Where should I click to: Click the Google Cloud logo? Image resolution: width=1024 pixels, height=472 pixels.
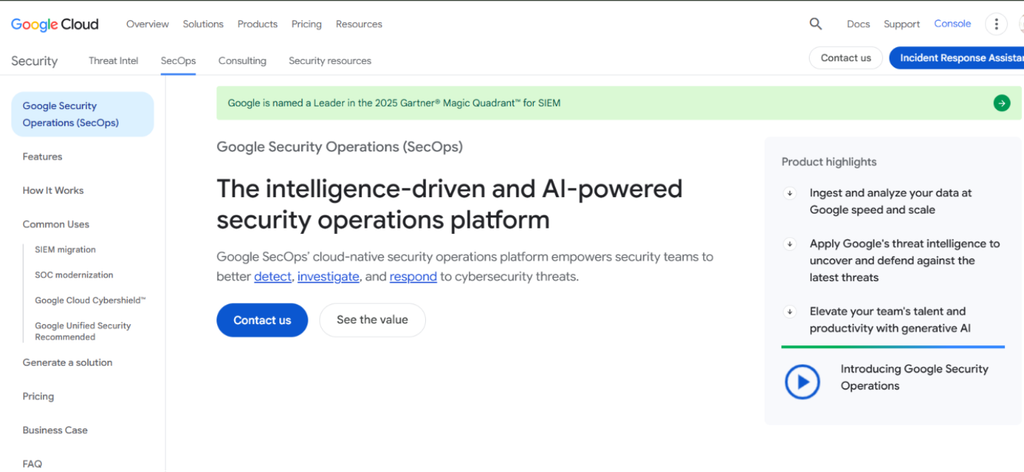[55, 24]
